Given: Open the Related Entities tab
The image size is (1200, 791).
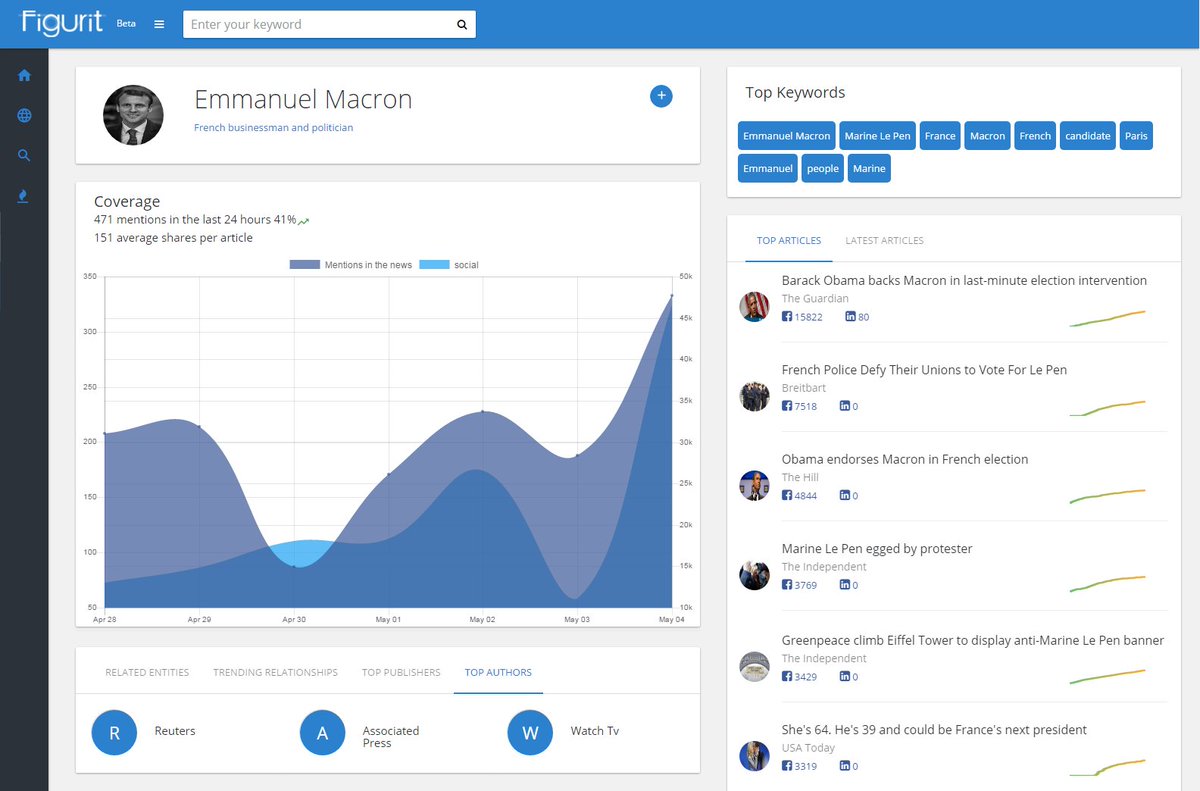Looking at the screenshot, I should click(147, 672).
